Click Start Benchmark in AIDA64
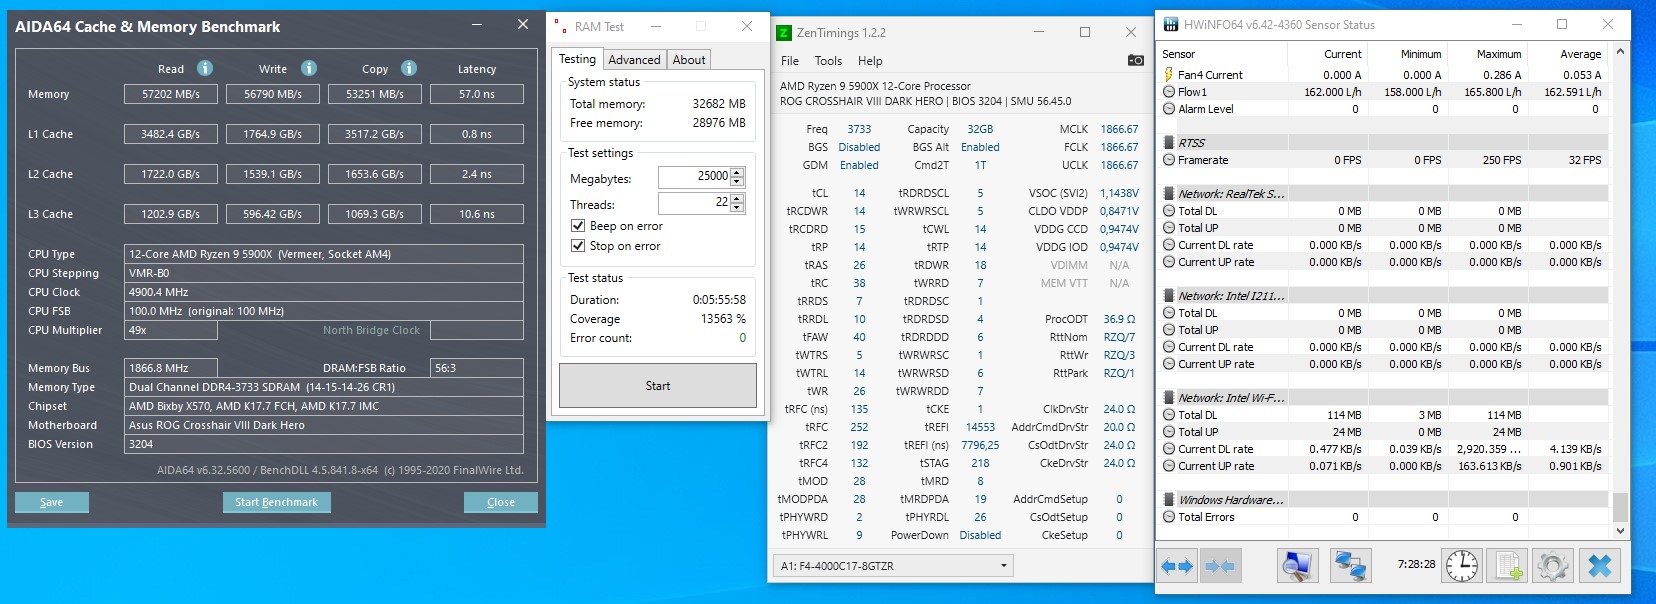 277,502
